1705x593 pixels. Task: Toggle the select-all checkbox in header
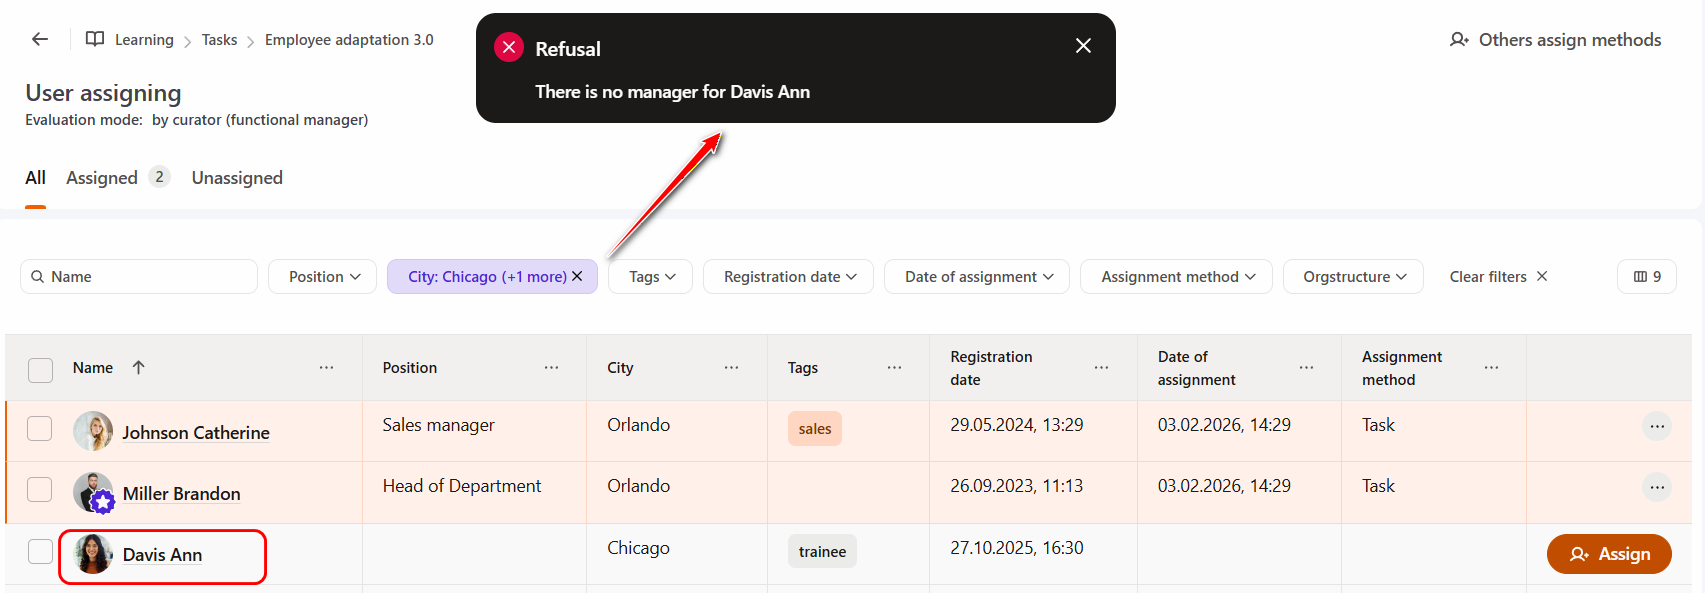(x=40, y=370)
